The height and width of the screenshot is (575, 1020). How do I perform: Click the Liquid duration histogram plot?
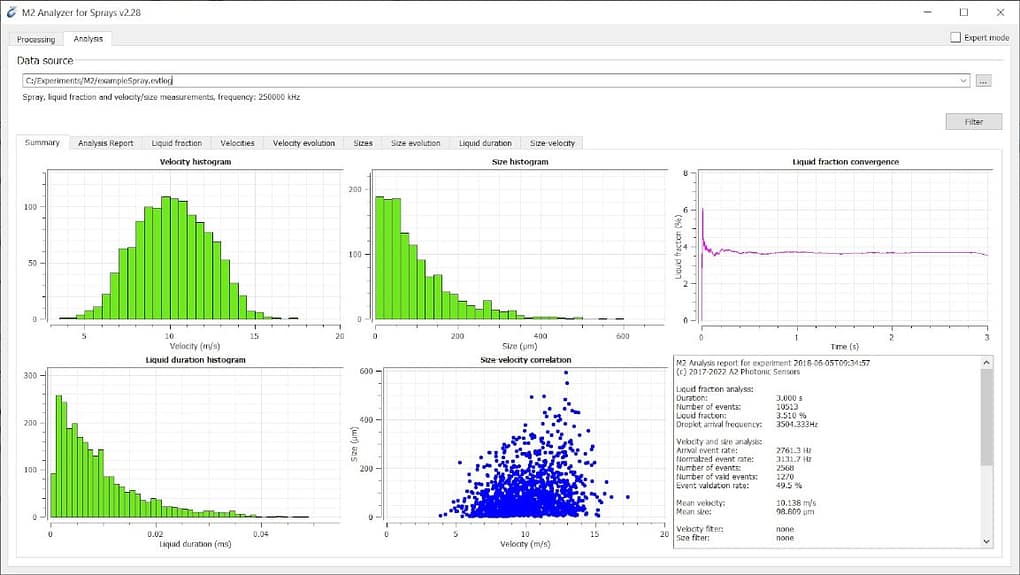pos(195,444)
